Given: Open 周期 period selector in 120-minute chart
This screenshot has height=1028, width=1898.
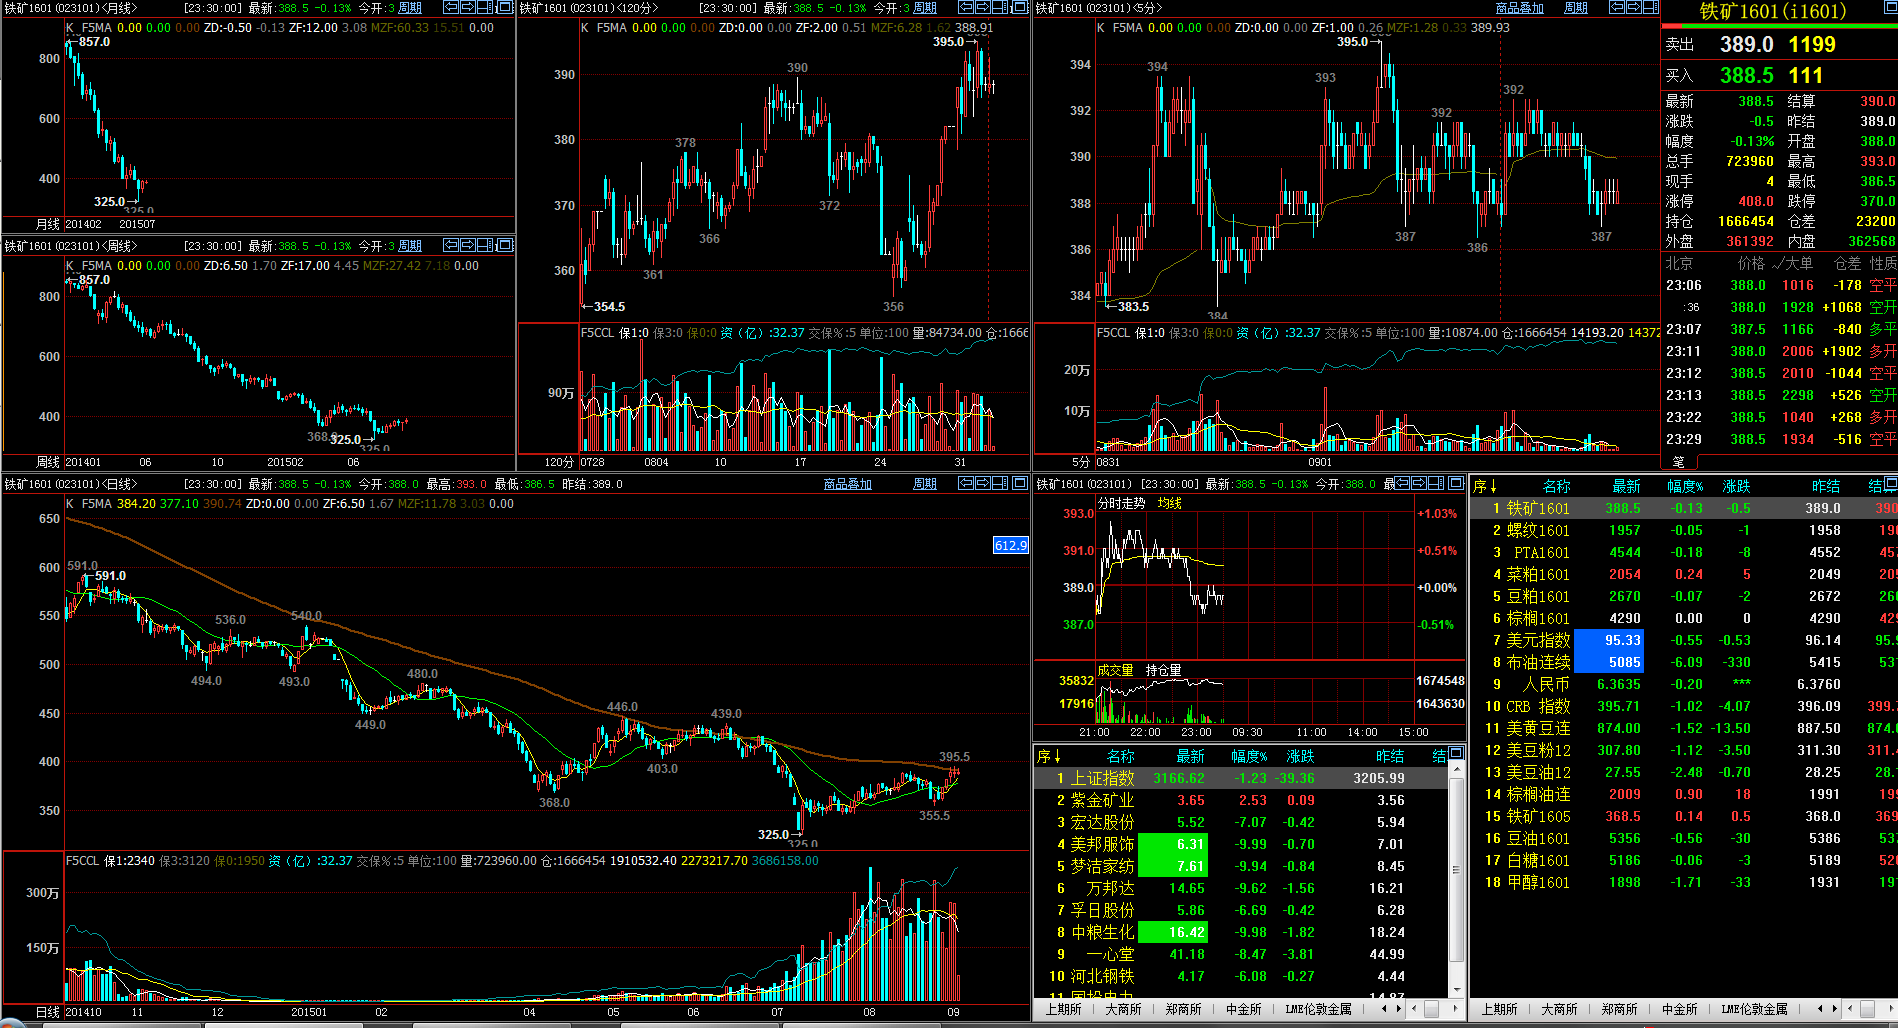Looking at the screenshot, I should pos(925,8).
